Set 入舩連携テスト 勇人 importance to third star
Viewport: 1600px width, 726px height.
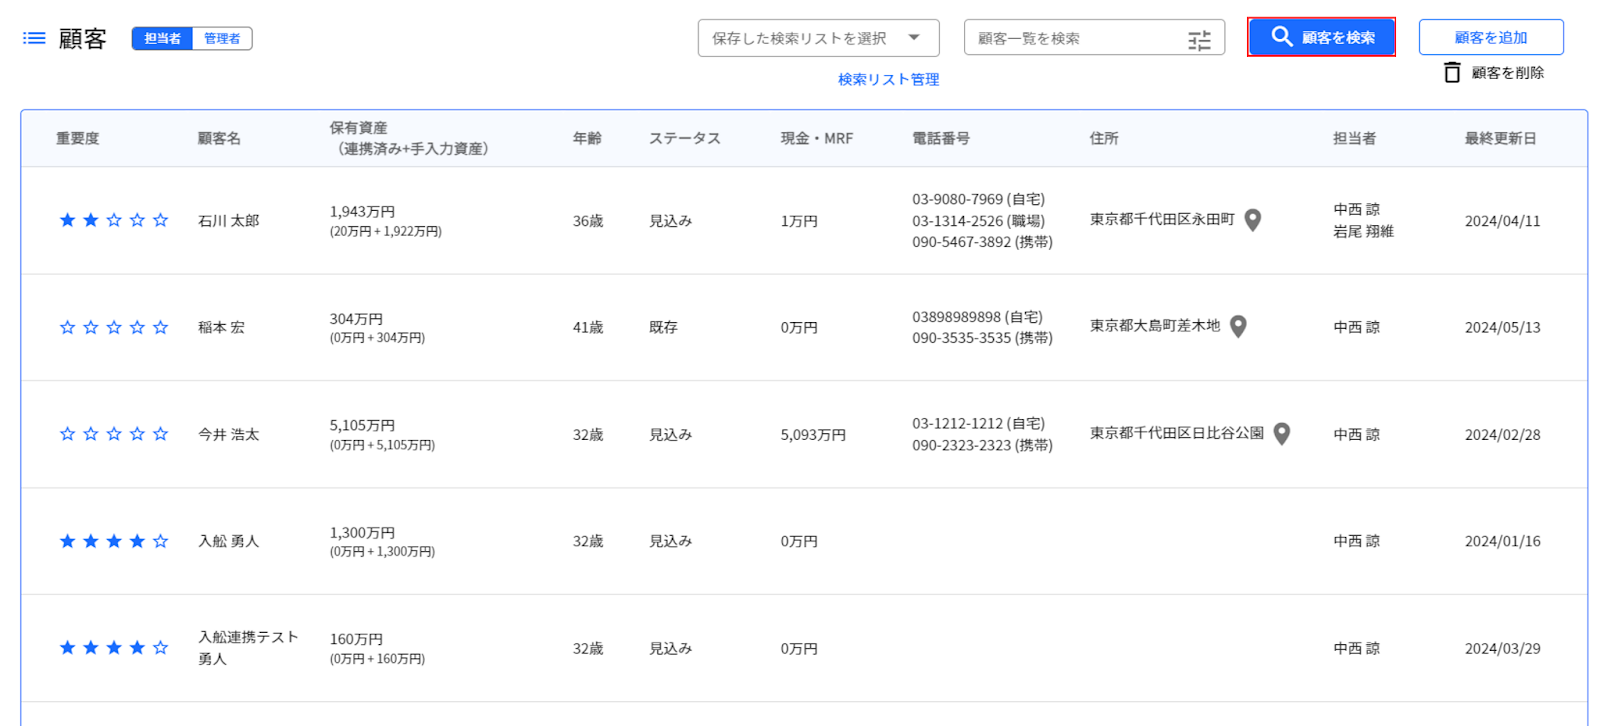(114, 648)
